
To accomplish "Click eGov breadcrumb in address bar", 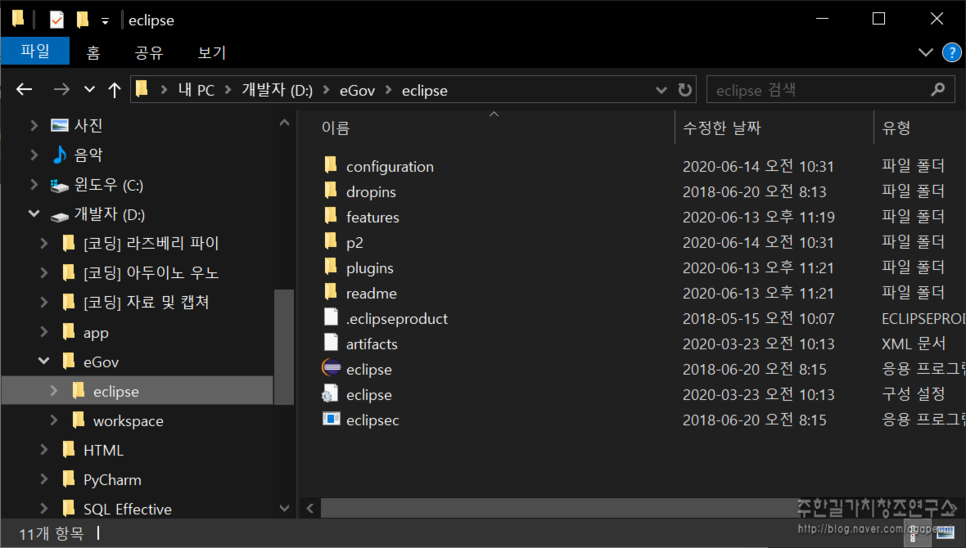I will (357, 91).
